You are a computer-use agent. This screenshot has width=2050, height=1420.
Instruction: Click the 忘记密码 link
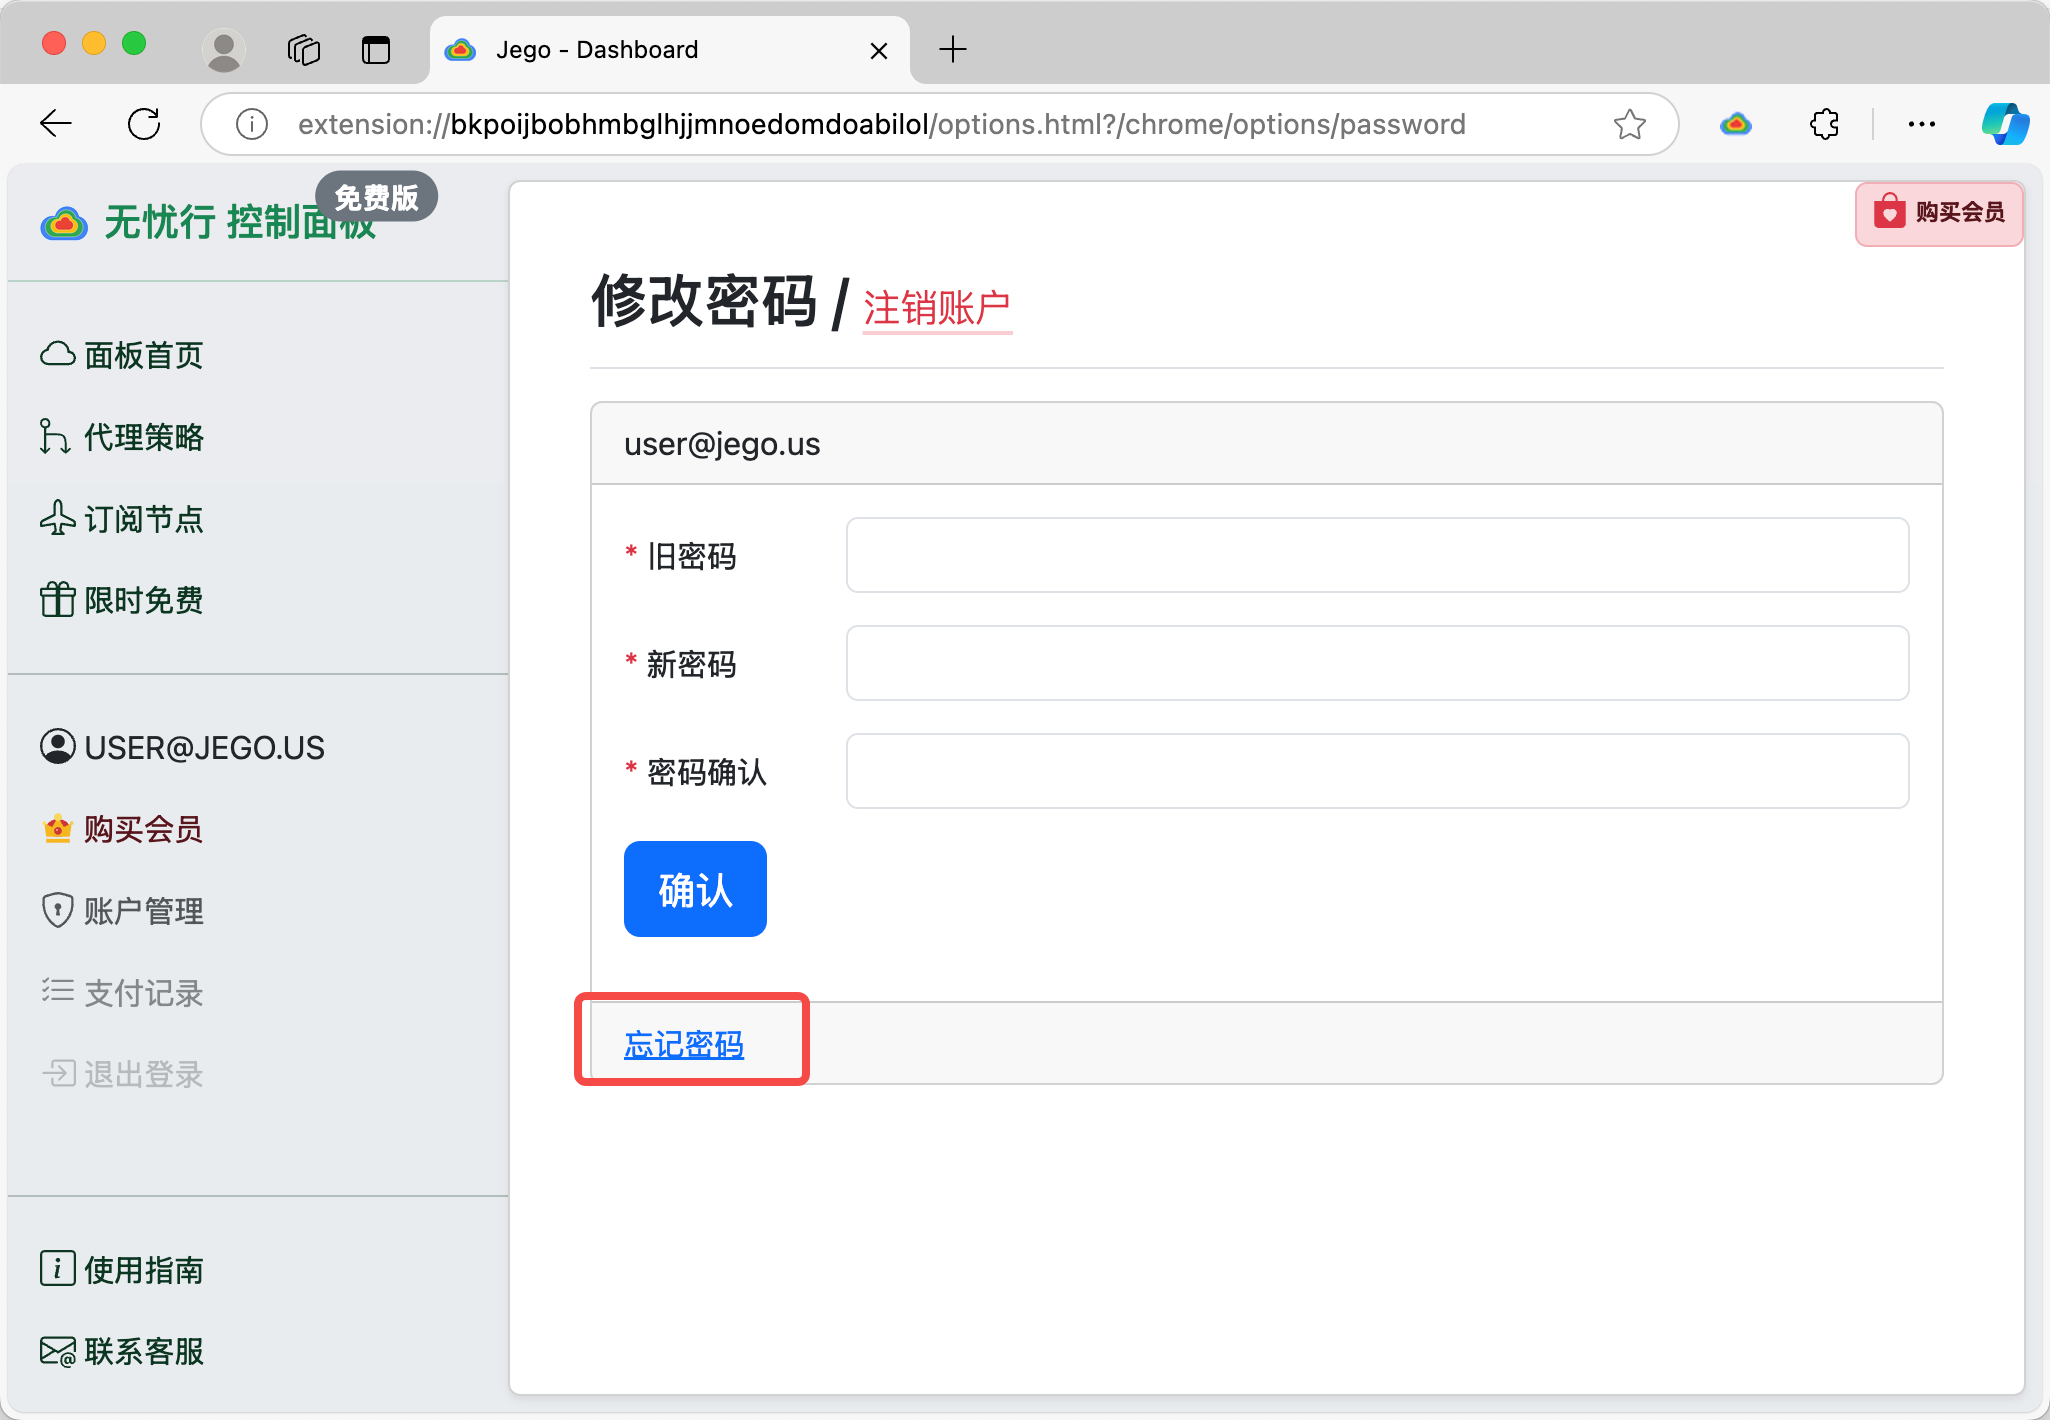[x=684, y=1044]
